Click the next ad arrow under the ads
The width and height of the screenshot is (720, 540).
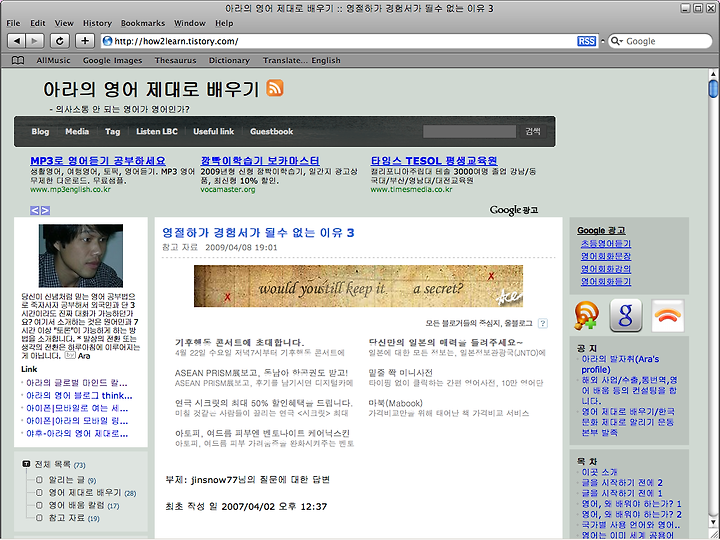[x=45, y=210]
